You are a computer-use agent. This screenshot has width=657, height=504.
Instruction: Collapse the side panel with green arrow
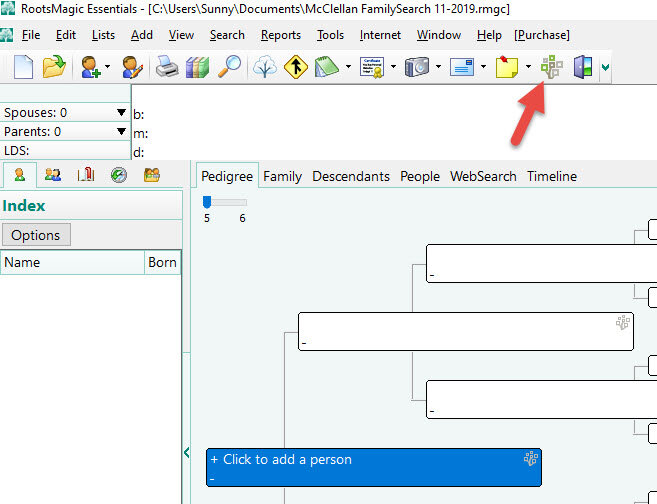click(186, 452)
